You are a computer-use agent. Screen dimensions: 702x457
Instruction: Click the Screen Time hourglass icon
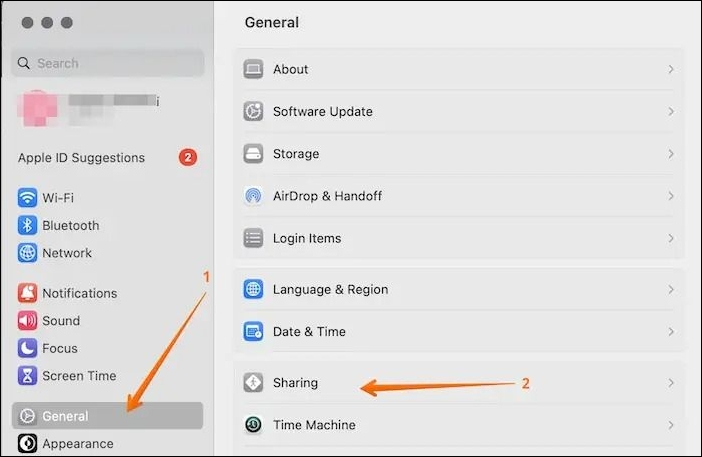click(x=27, y=376)
